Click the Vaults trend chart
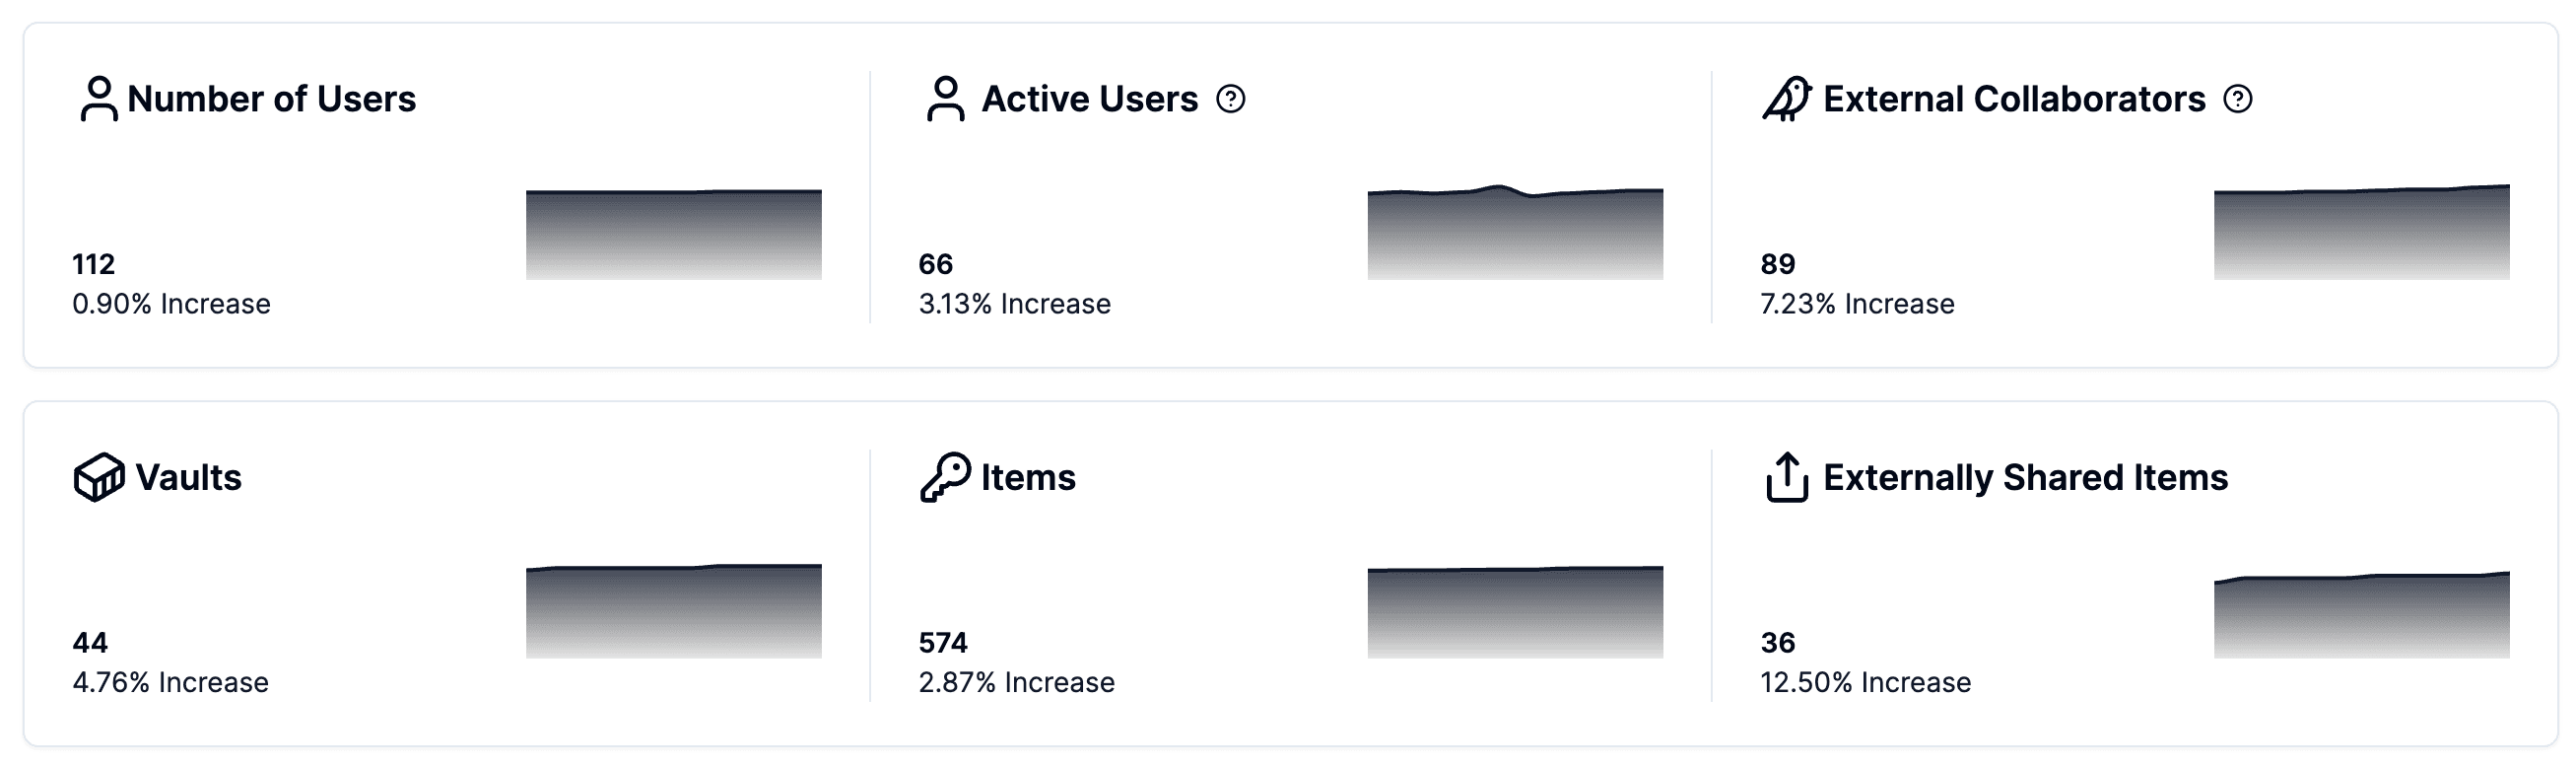 click(x=673, y=611)
